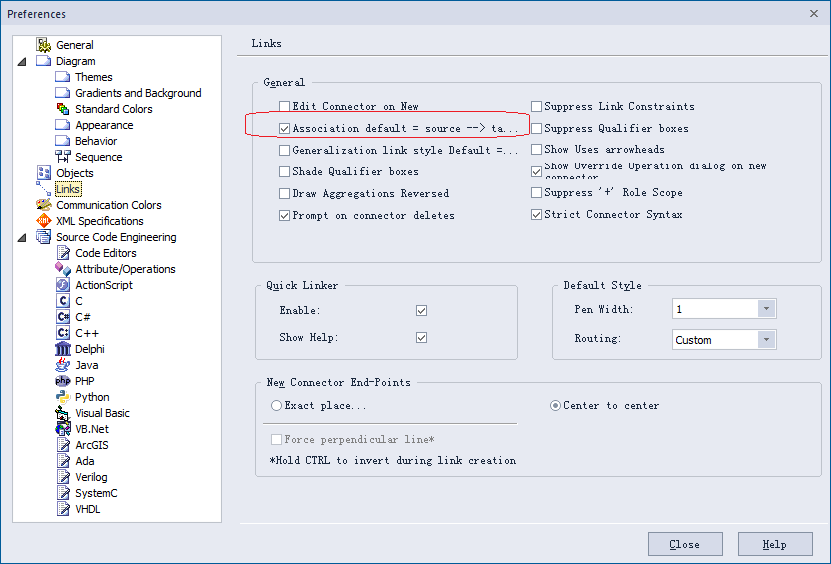This screenshot has height=564, width=831.
Task: Collapse the Diagram tree node
Action: pos(22,61)
